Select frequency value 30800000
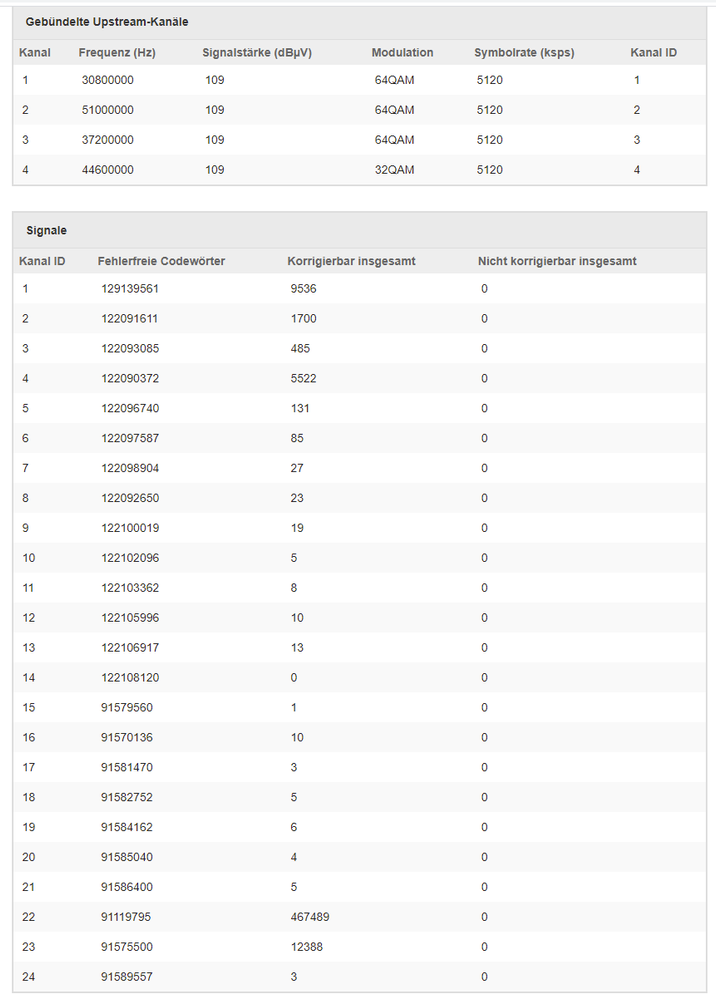Image resolution: width=716 pixels, height=999 pixels. (x=109, y=80)
